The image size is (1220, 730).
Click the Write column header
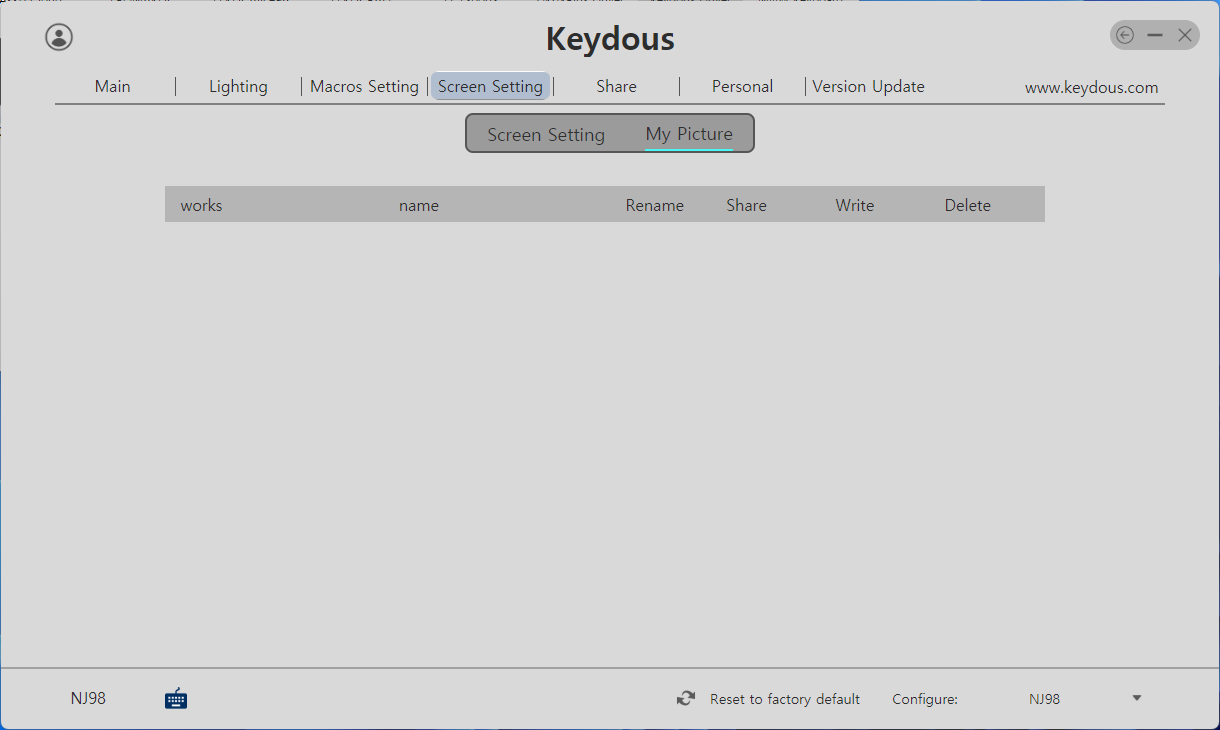pyautogui.click(x=855, y=205)
